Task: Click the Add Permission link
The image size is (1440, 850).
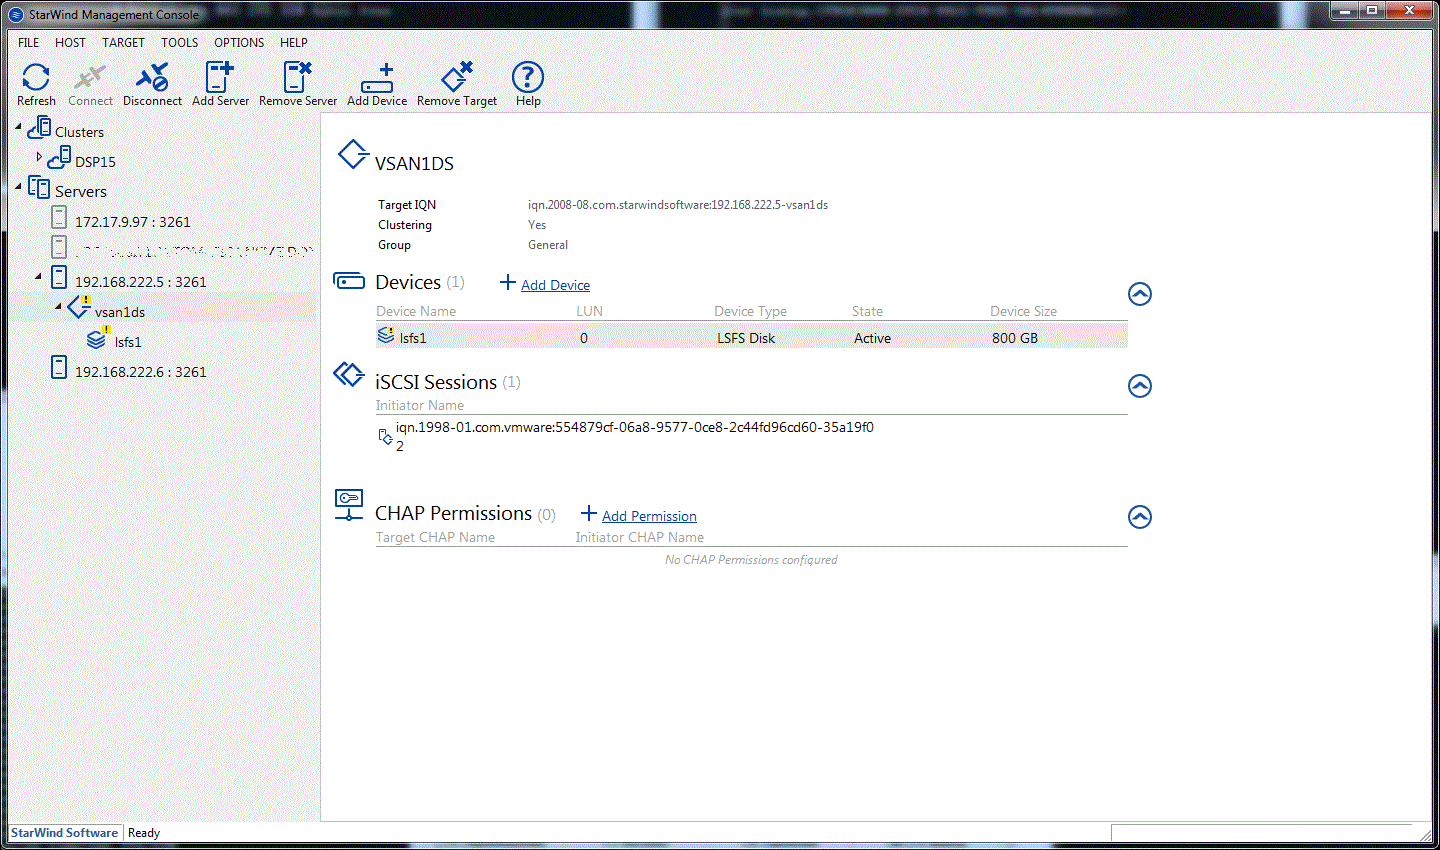Action: 649,516
